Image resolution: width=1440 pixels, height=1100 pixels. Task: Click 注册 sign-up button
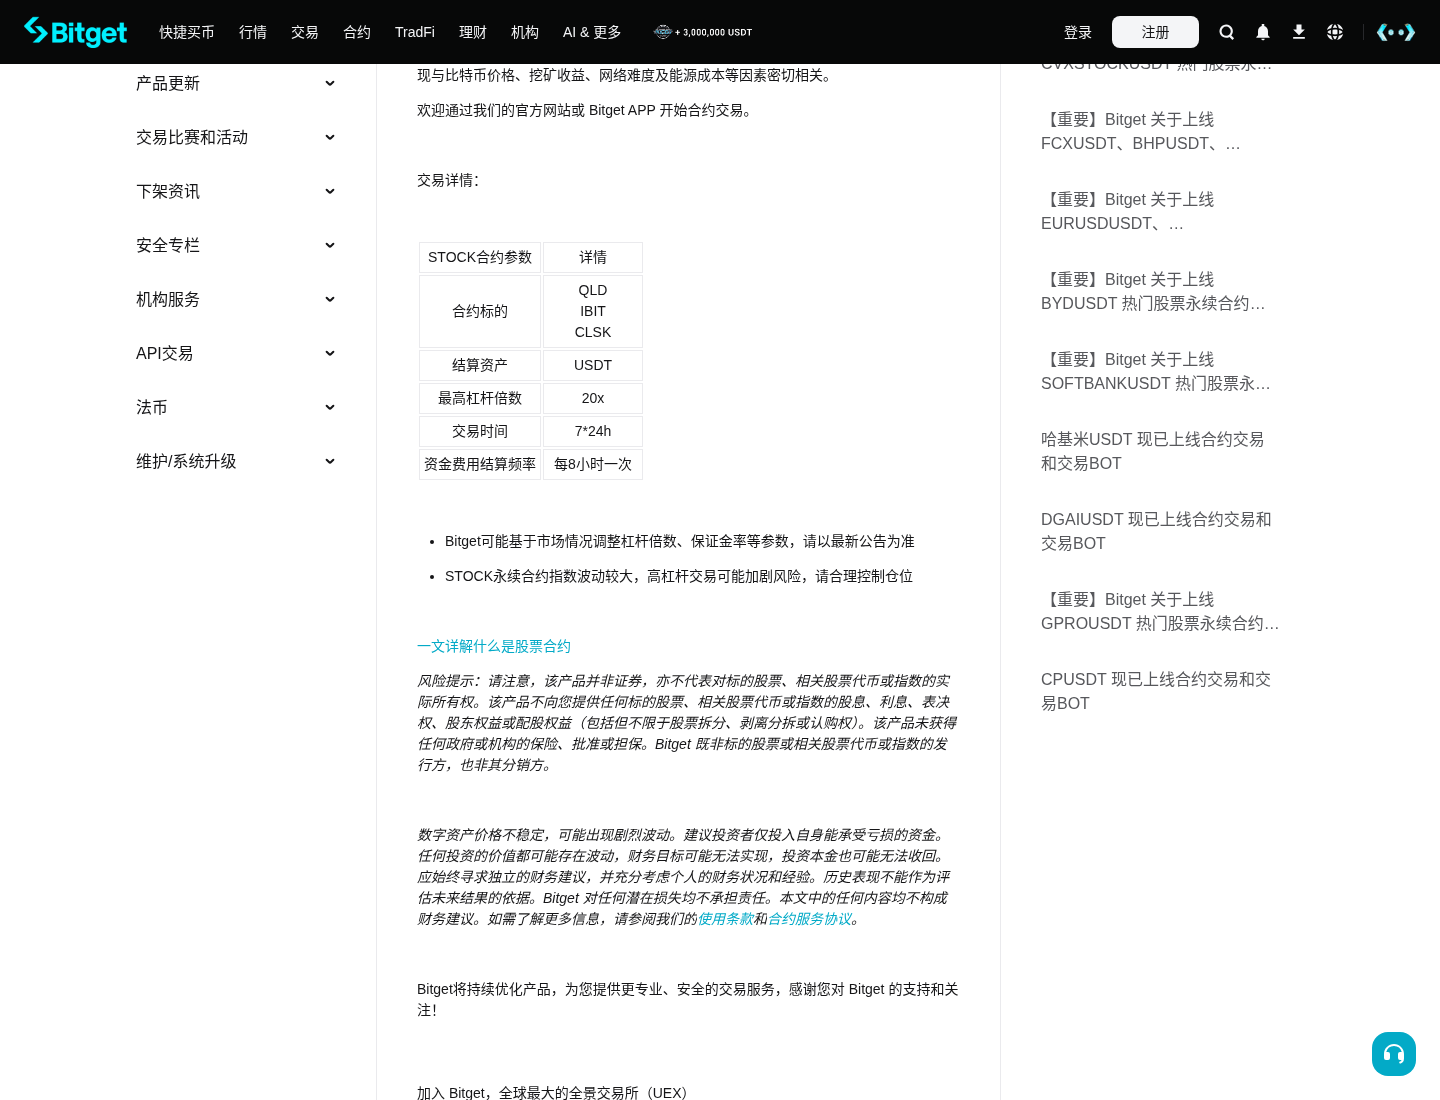click(1155, 32)
